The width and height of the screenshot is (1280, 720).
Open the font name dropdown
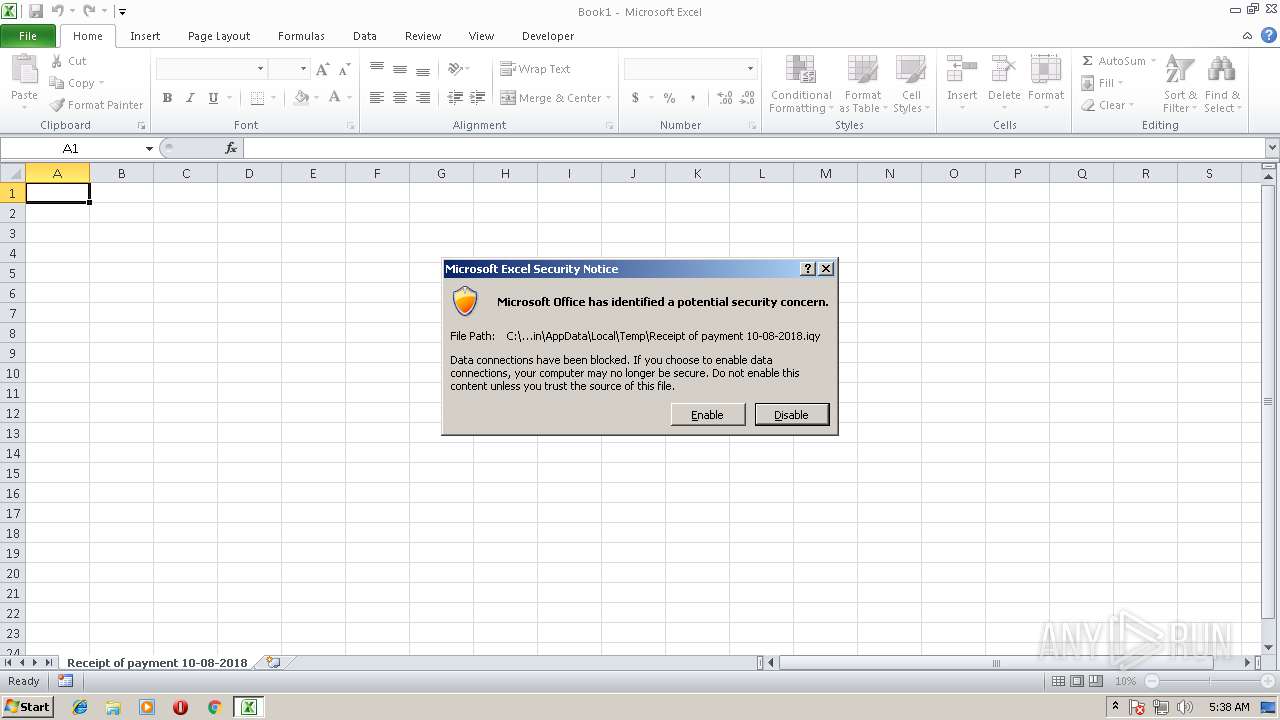261,69
